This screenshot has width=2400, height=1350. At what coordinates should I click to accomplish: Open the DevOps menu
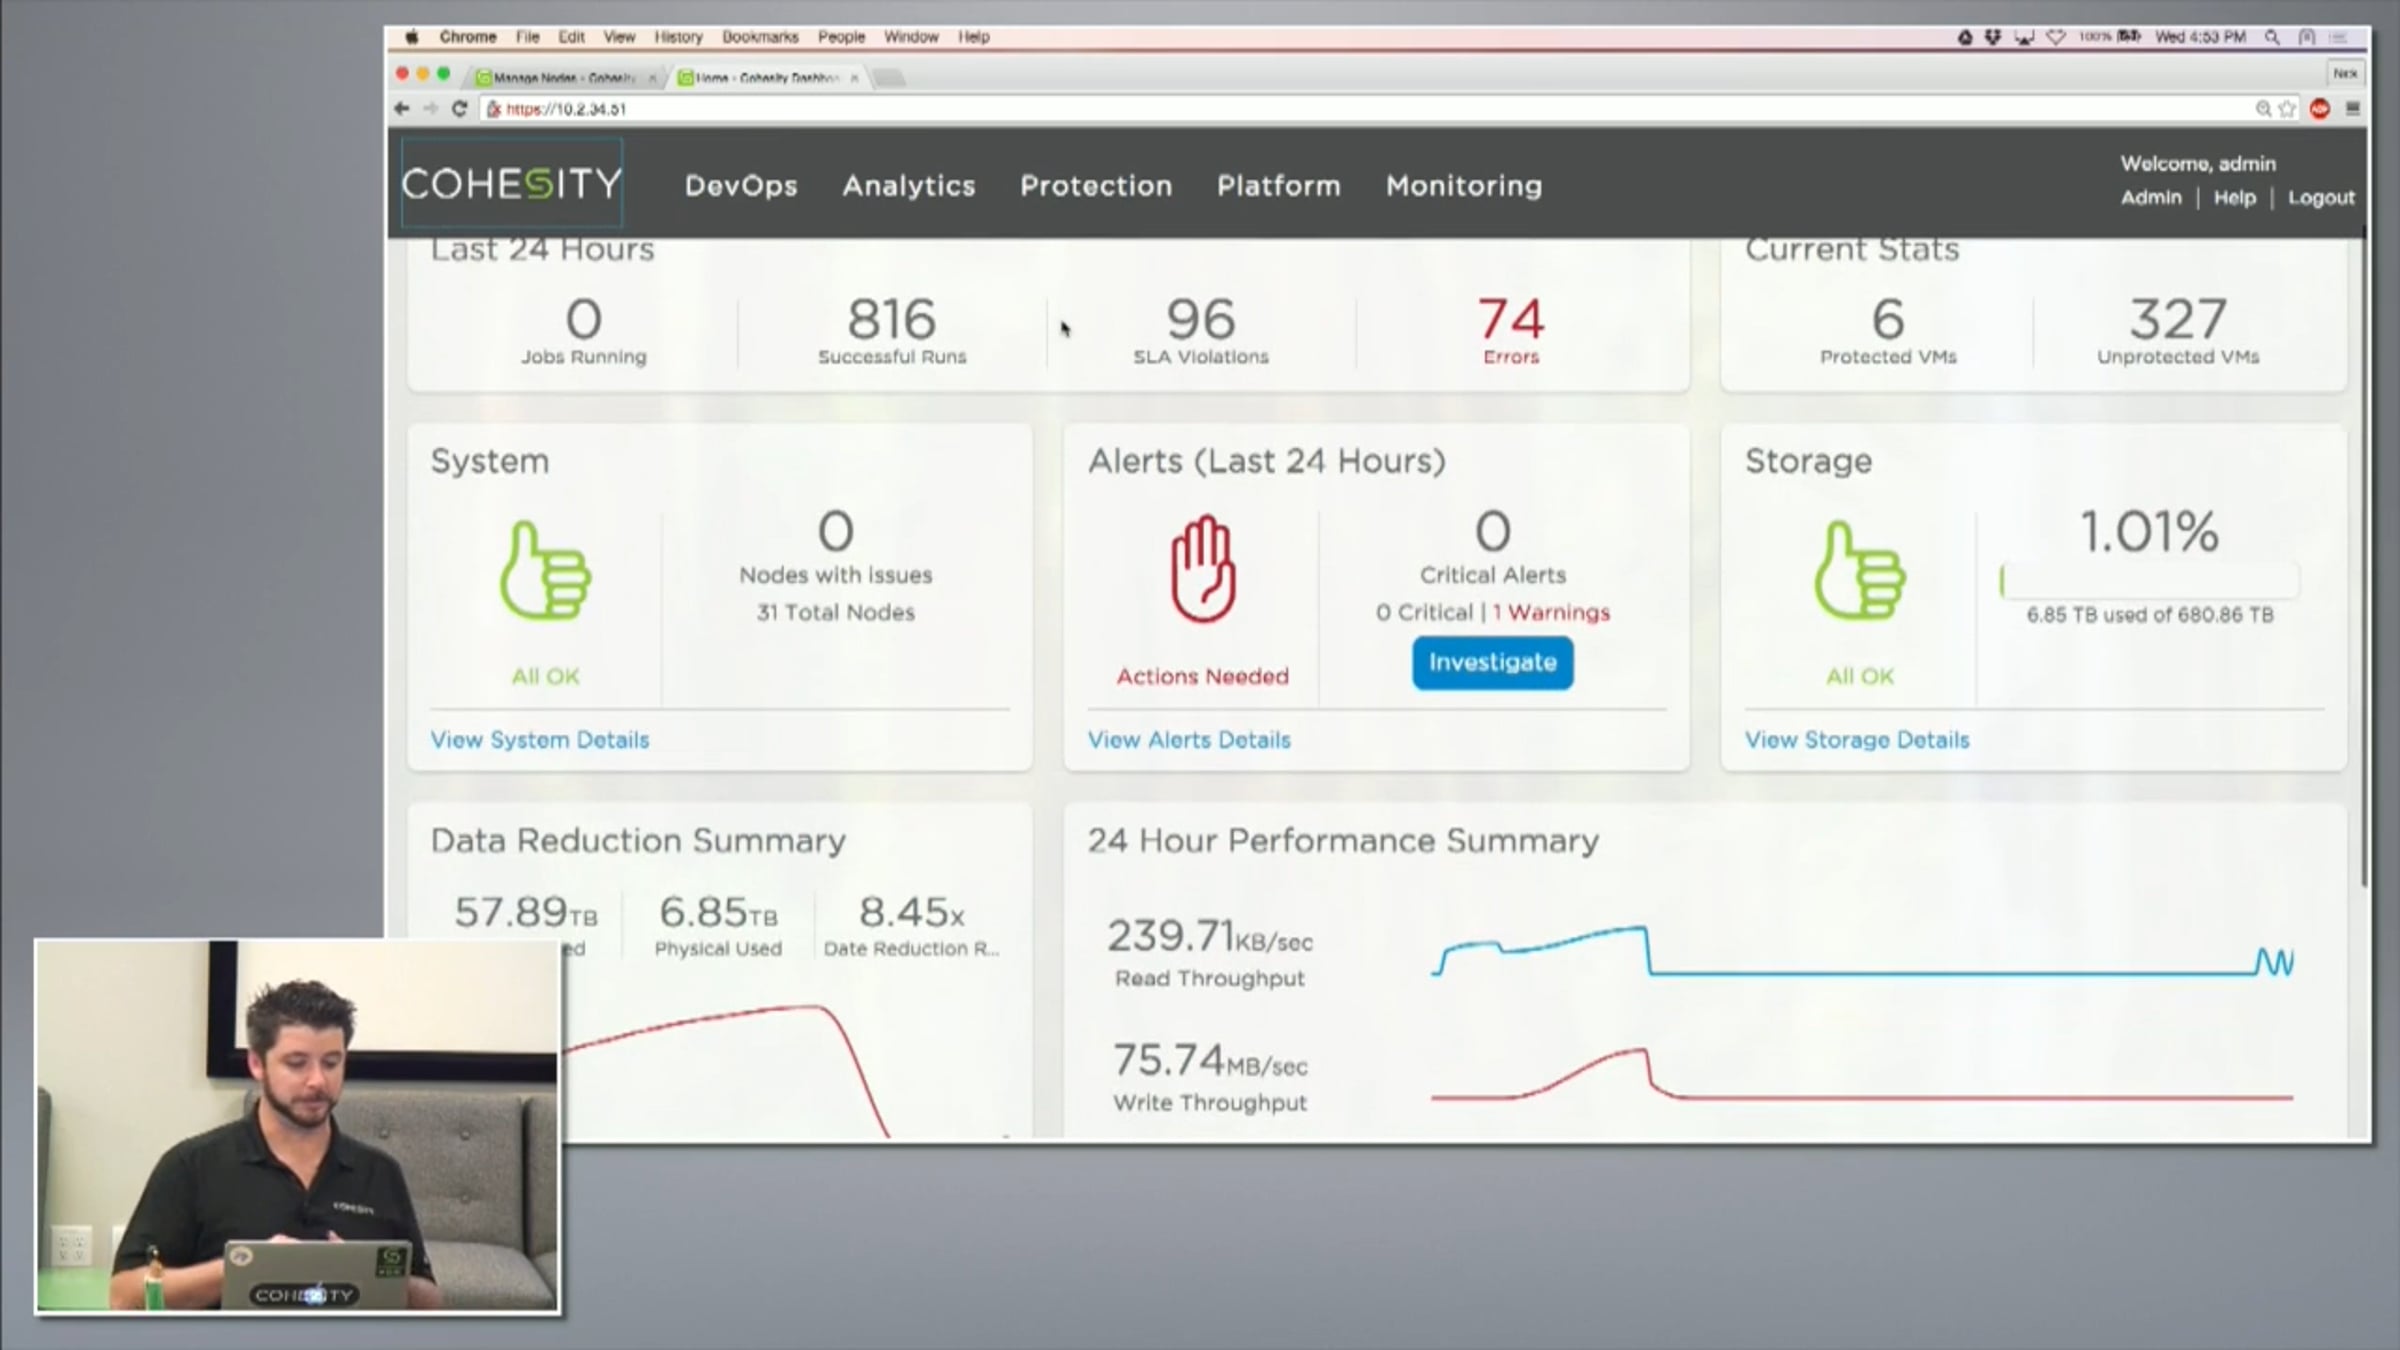pyautogui.click(x=741, y=186)
